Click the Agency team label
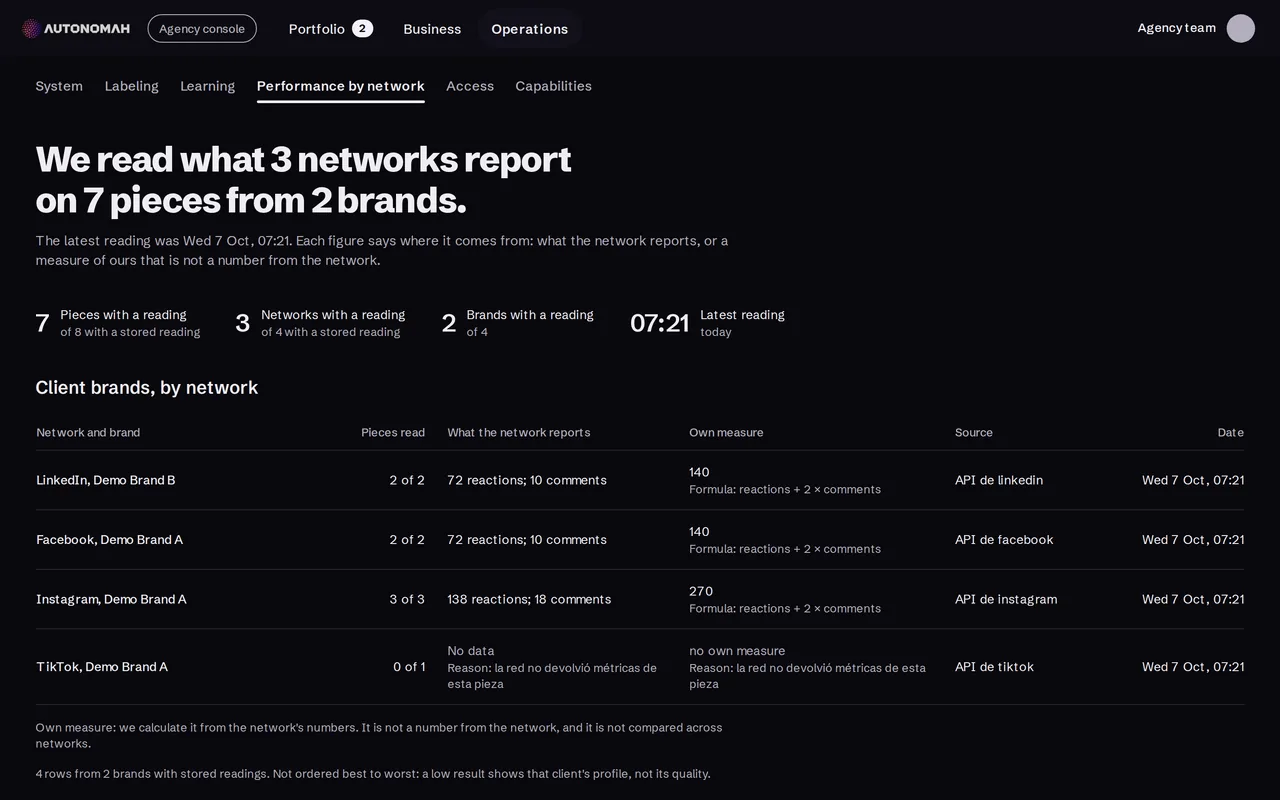This screenshot has height=800, width=1280. click(1176, 28)
